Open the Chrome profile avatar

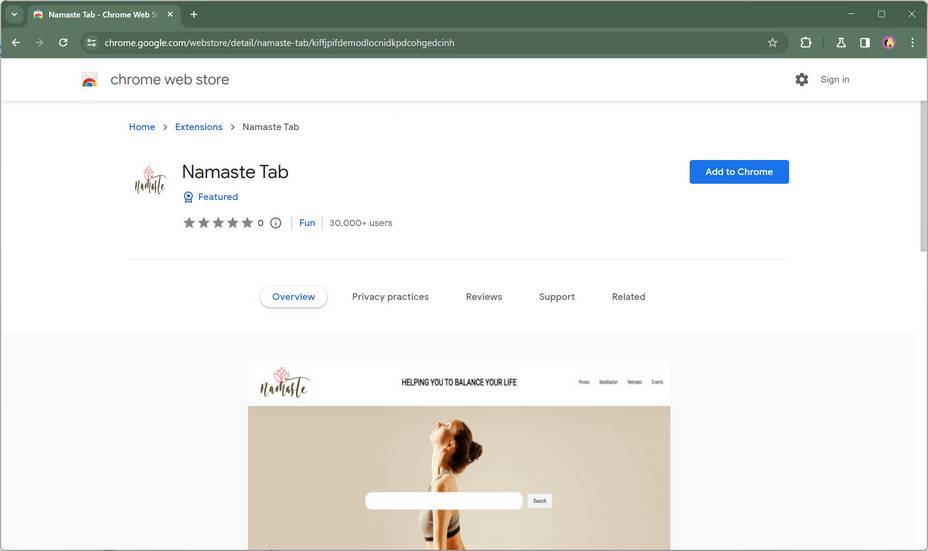889,43
